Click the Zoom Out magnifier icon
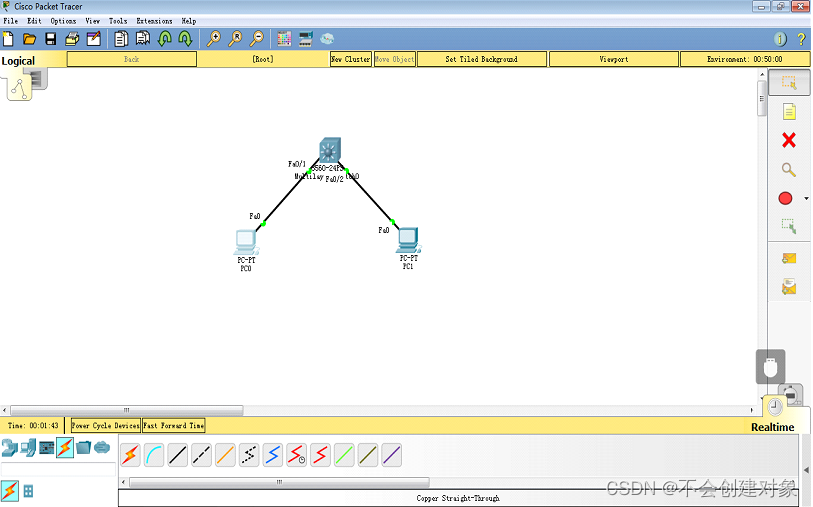This screenshot has height=507, width=813. coord(257,39)
